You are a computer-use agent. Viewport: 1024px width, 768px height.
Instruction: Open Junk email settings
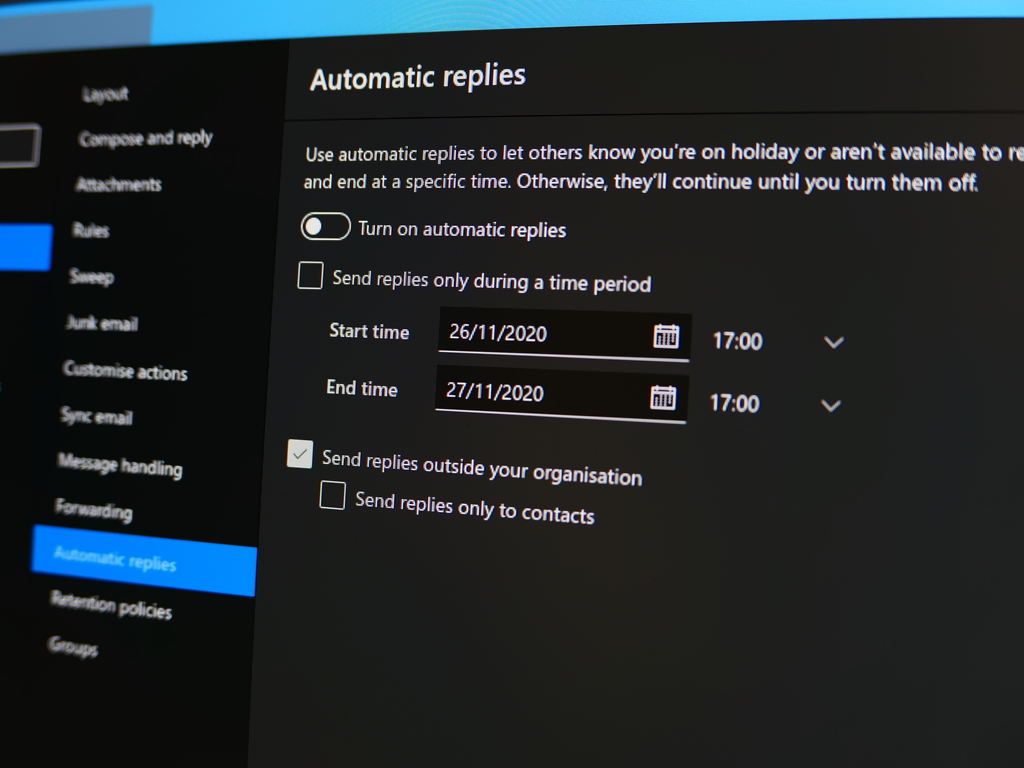click(102, 323)
